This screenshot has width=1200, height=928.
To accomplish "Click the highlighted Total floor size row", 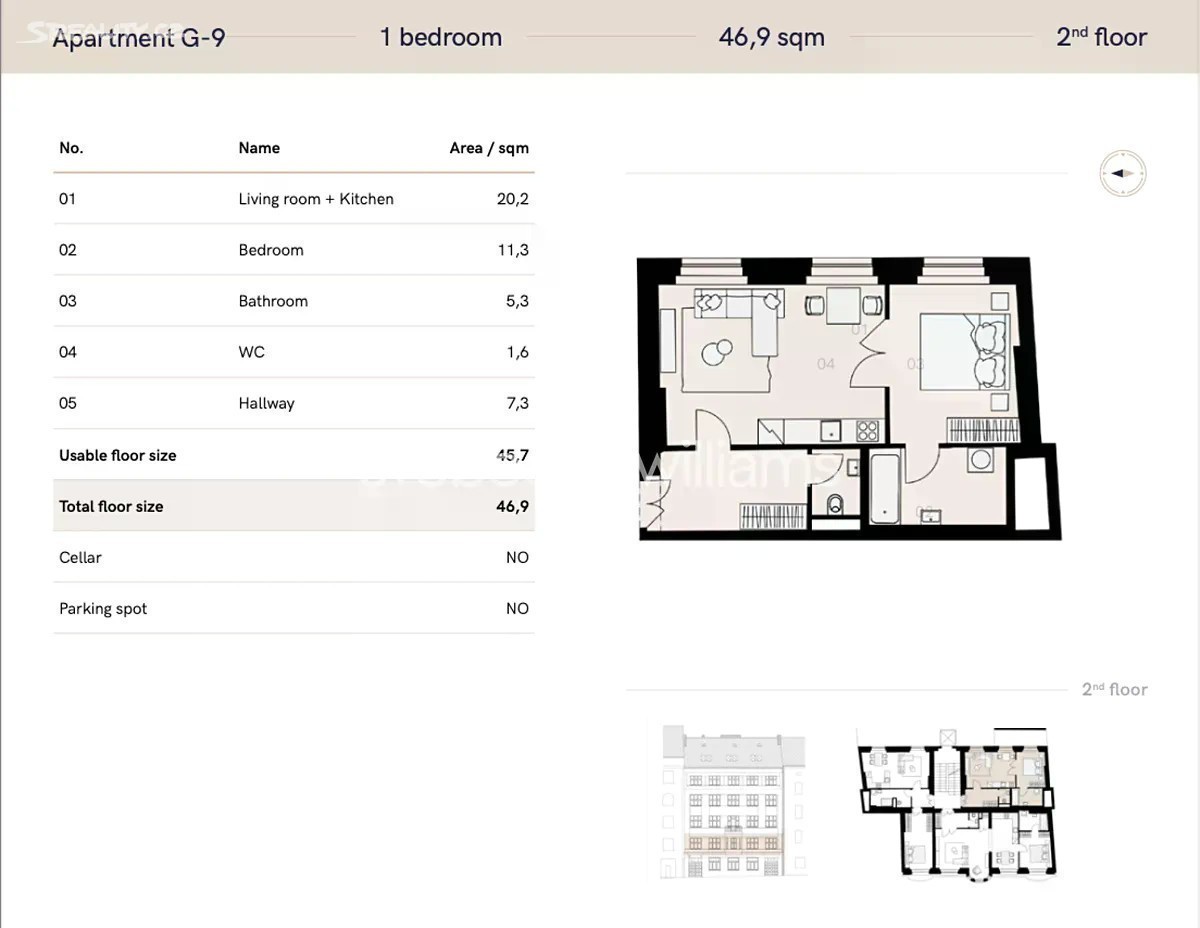I will coord(293,506).
